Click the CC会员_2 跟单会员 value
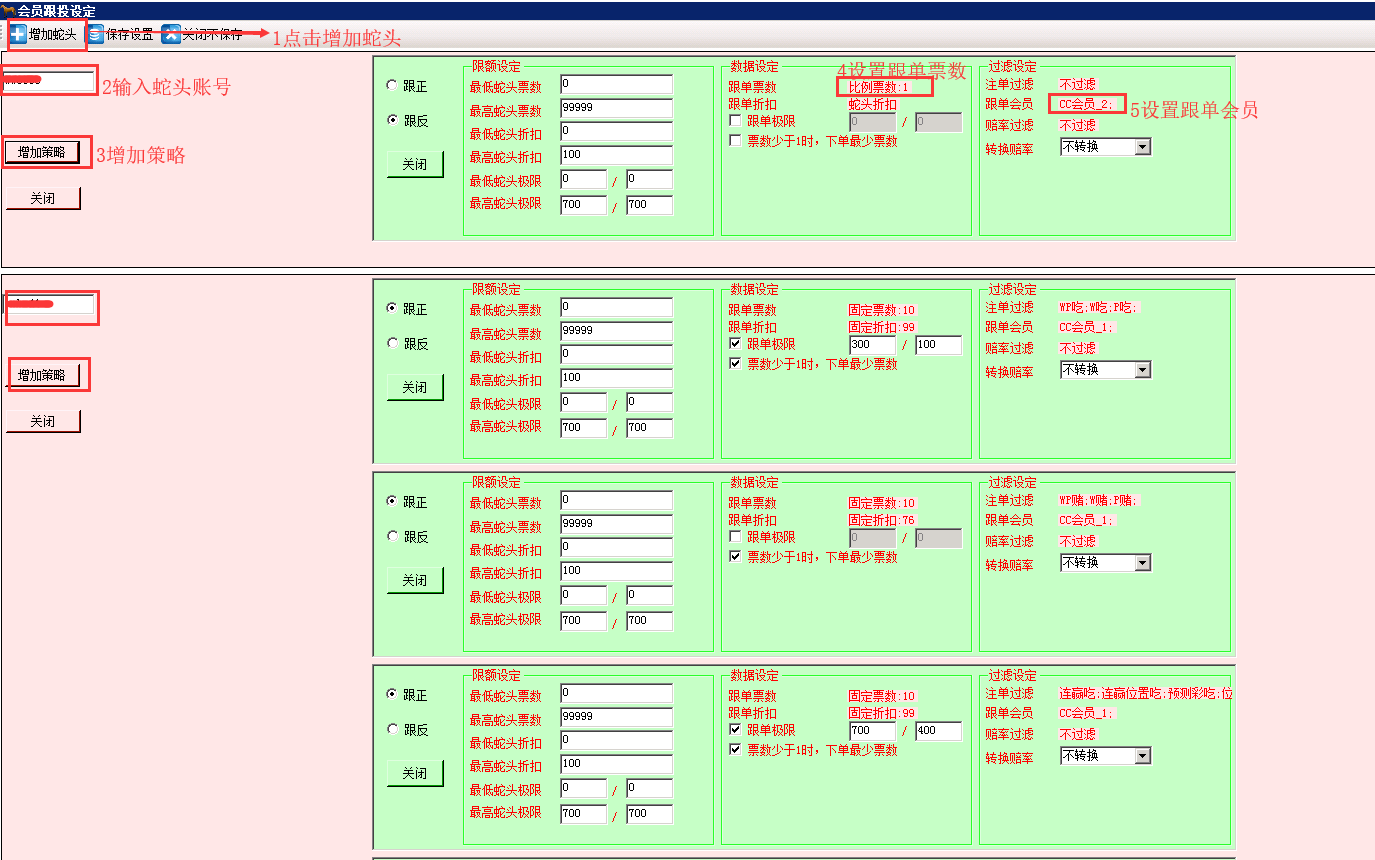The height and width of the screenshot is (860, 1375). click(1086, 104)
